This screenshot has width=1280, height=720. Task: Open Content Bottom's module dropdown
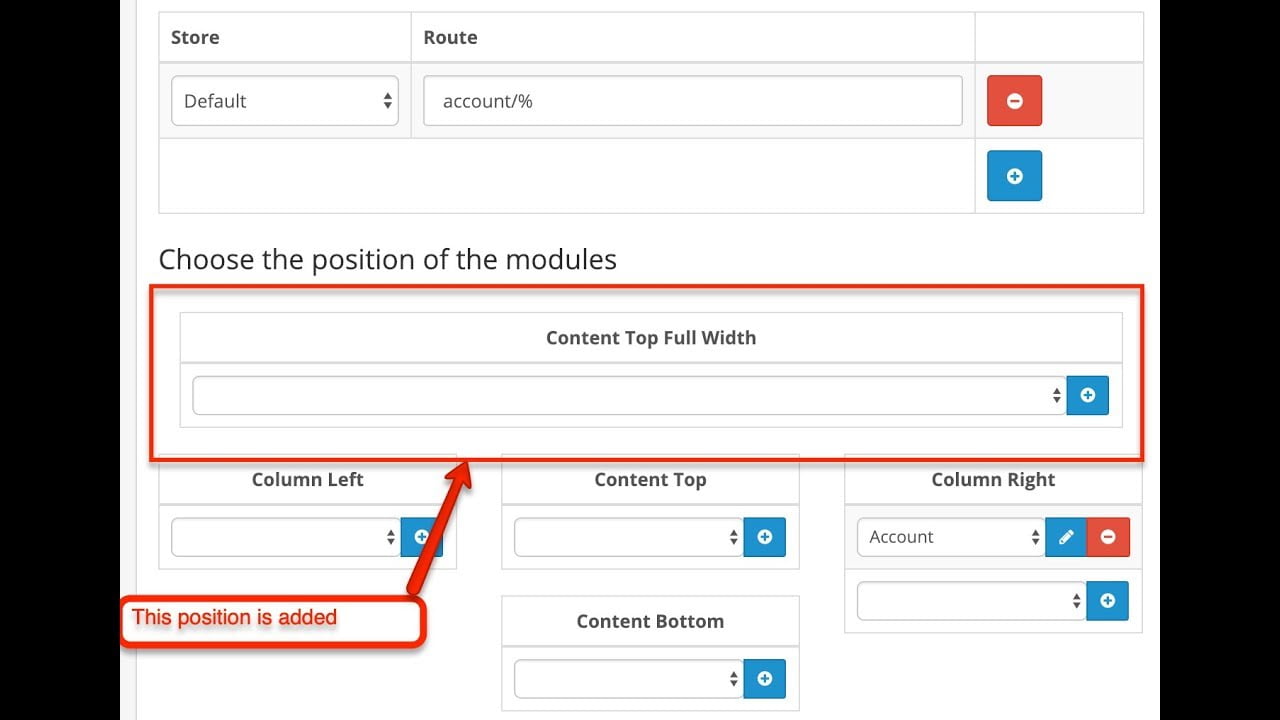[625, 679]
